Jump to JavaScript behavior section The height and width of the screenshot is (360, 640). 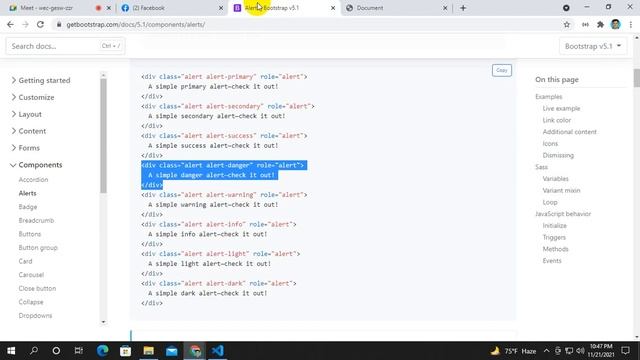(x=563, y=214)
